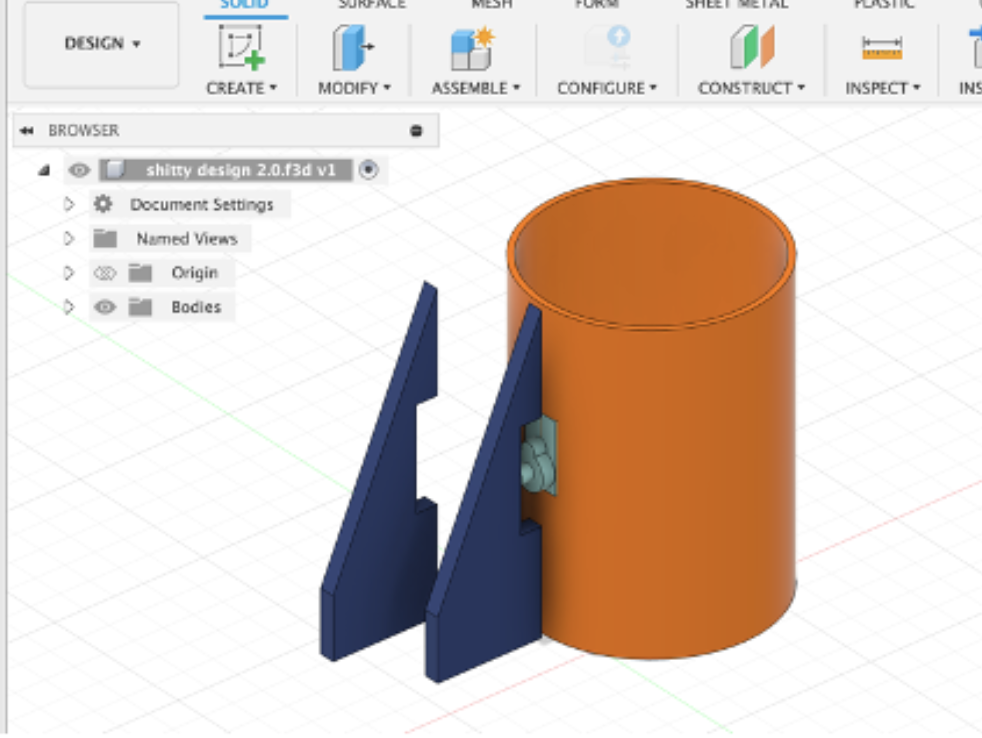Select the Press Pull modify icon

(x=353, y=47)
